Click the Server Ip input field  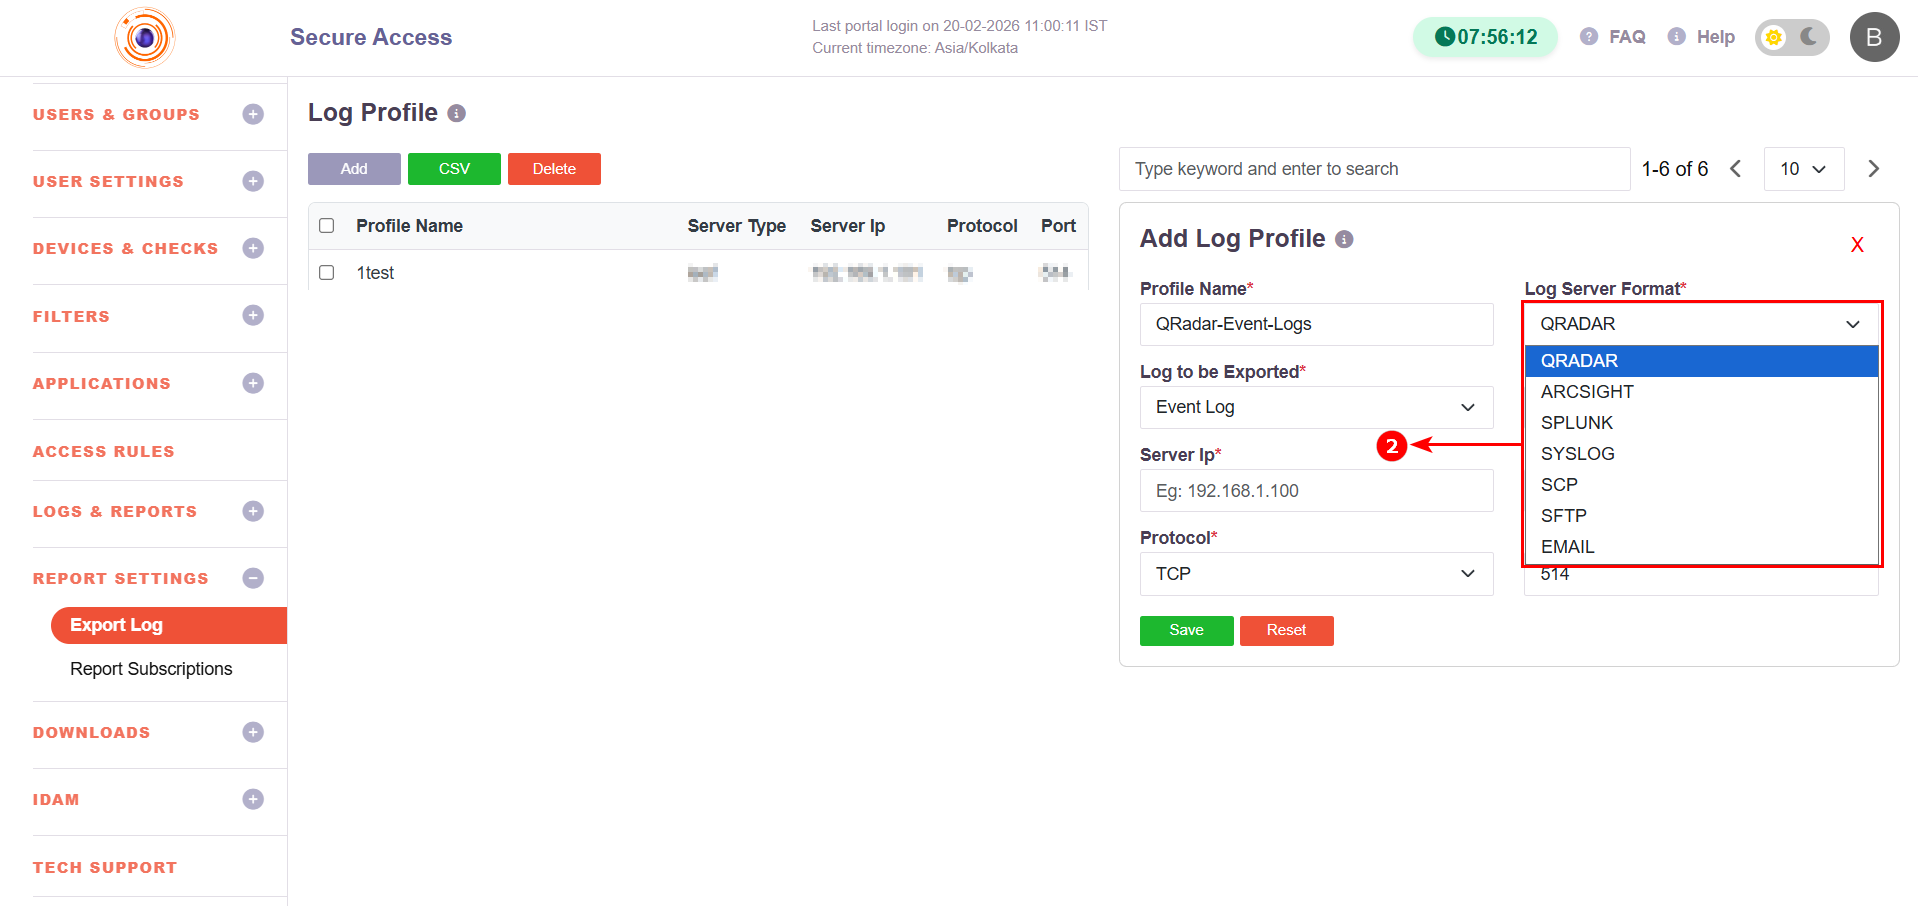click(1315, 491)
